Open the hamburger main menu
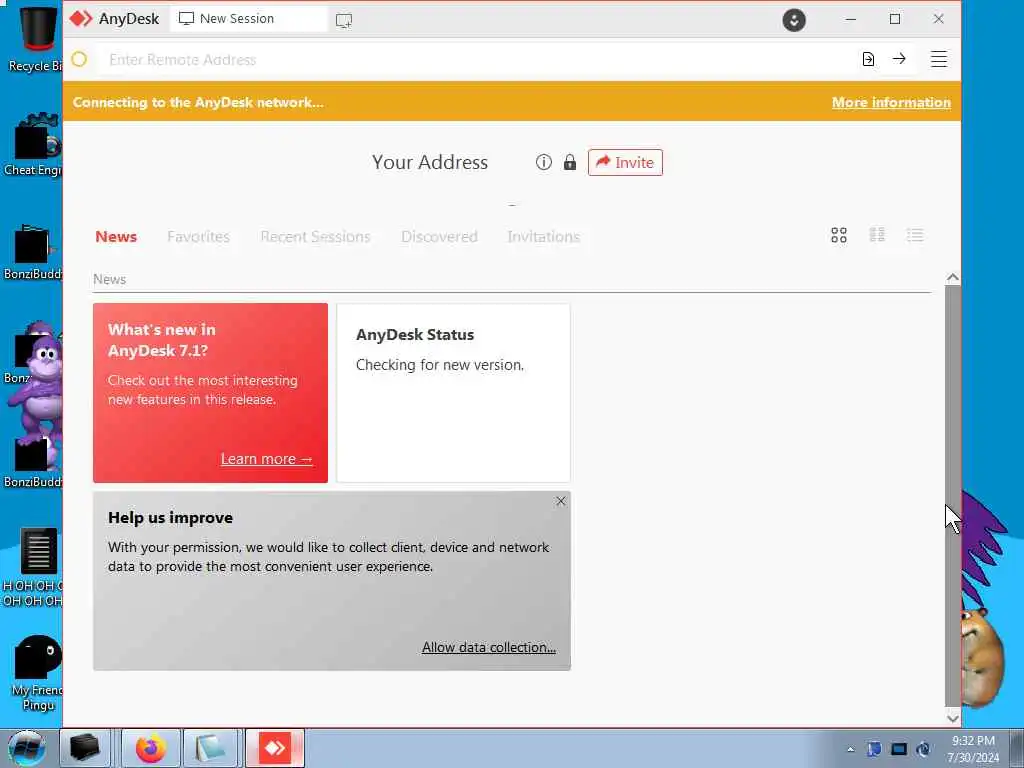Viewport: 1024px width, 768px height. [x=938, y=59]
